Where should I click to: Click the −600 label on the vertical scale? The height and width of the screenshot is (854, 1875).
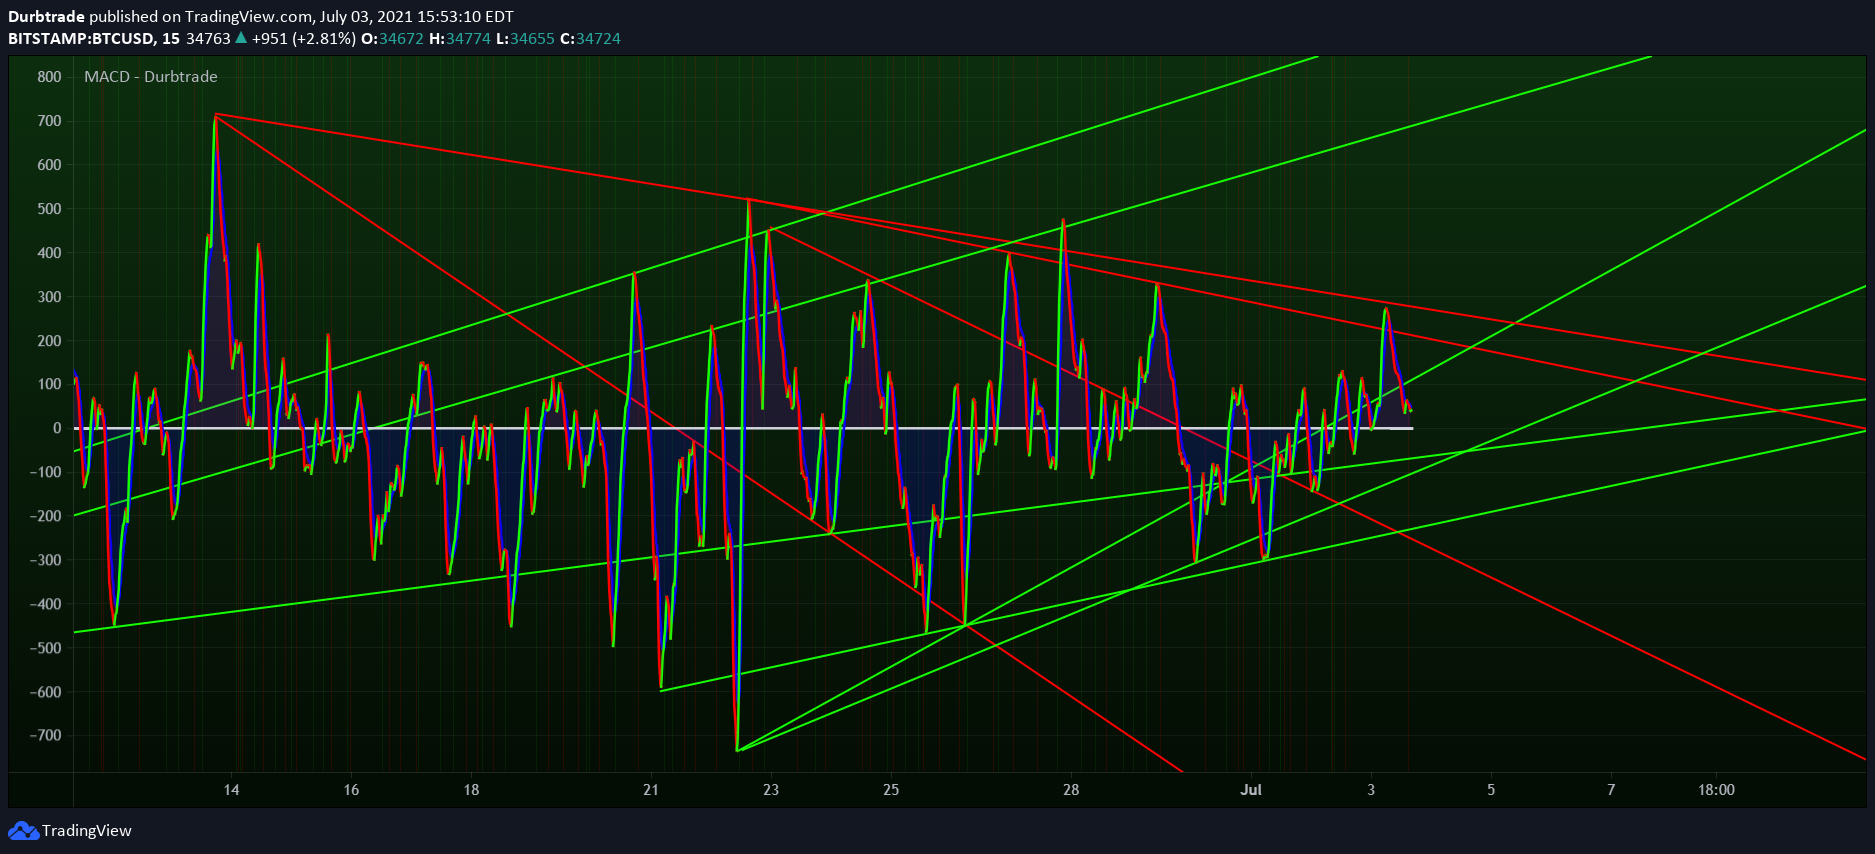(x=45, y=692)
